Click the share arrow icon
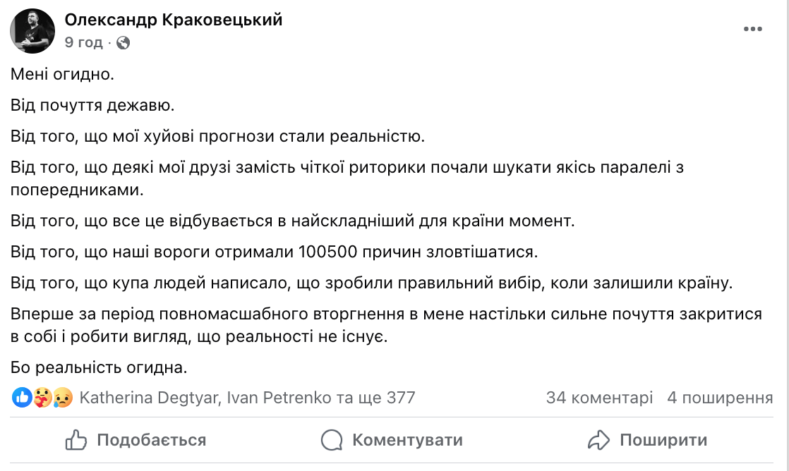789x471 pixels. [x=599, y=440]
